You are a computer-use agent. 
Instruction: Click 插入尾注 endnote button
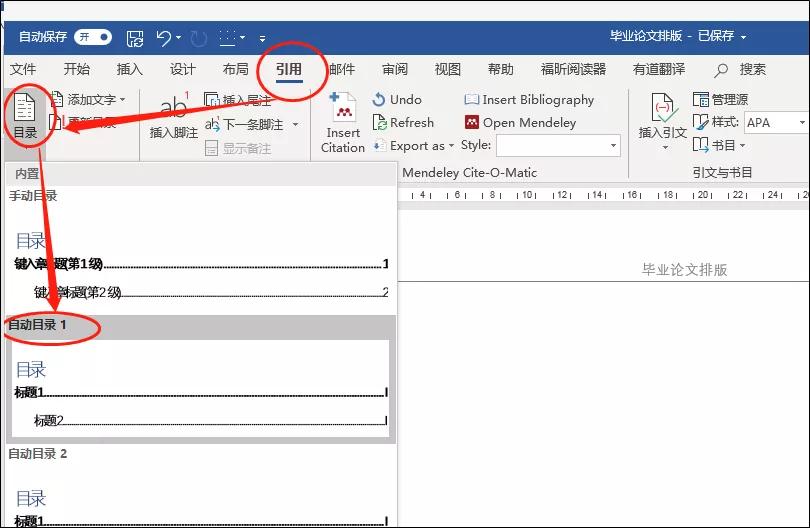[238, 100]
